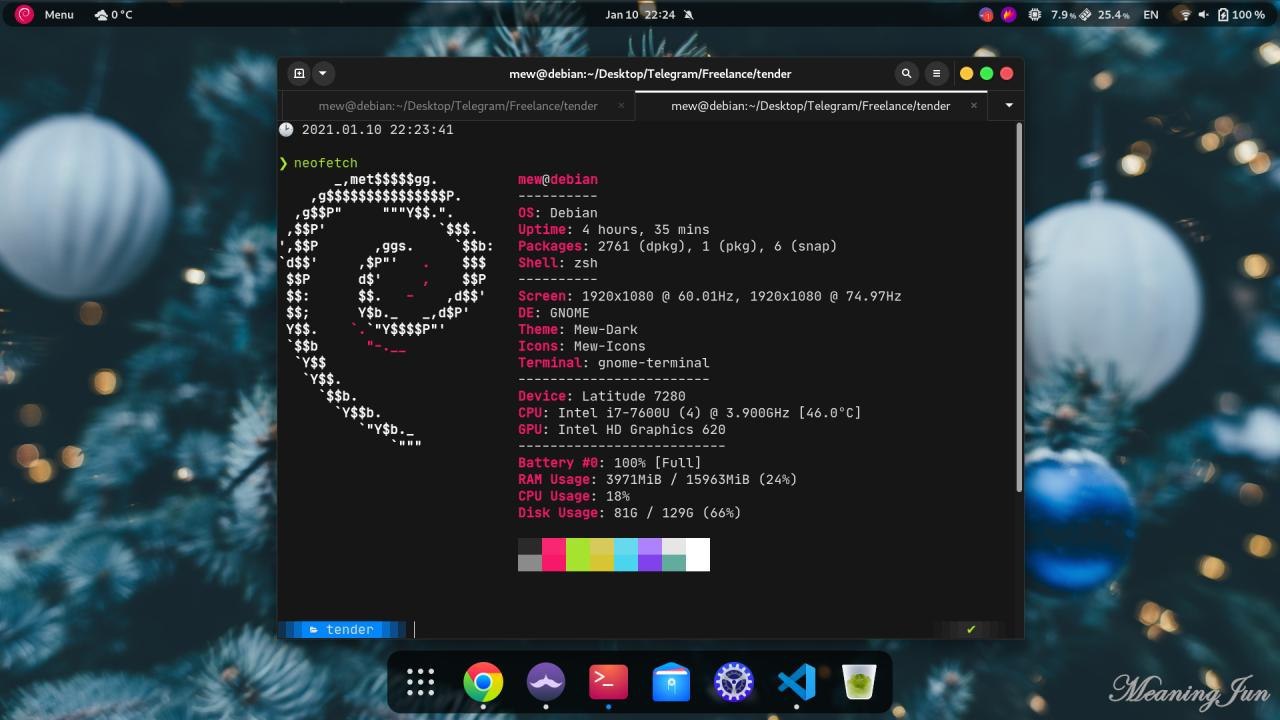This screenshot has width=1280, height=720.
Task: Click the "DE: GNOME" line
Action: click(x=554, y=313)
